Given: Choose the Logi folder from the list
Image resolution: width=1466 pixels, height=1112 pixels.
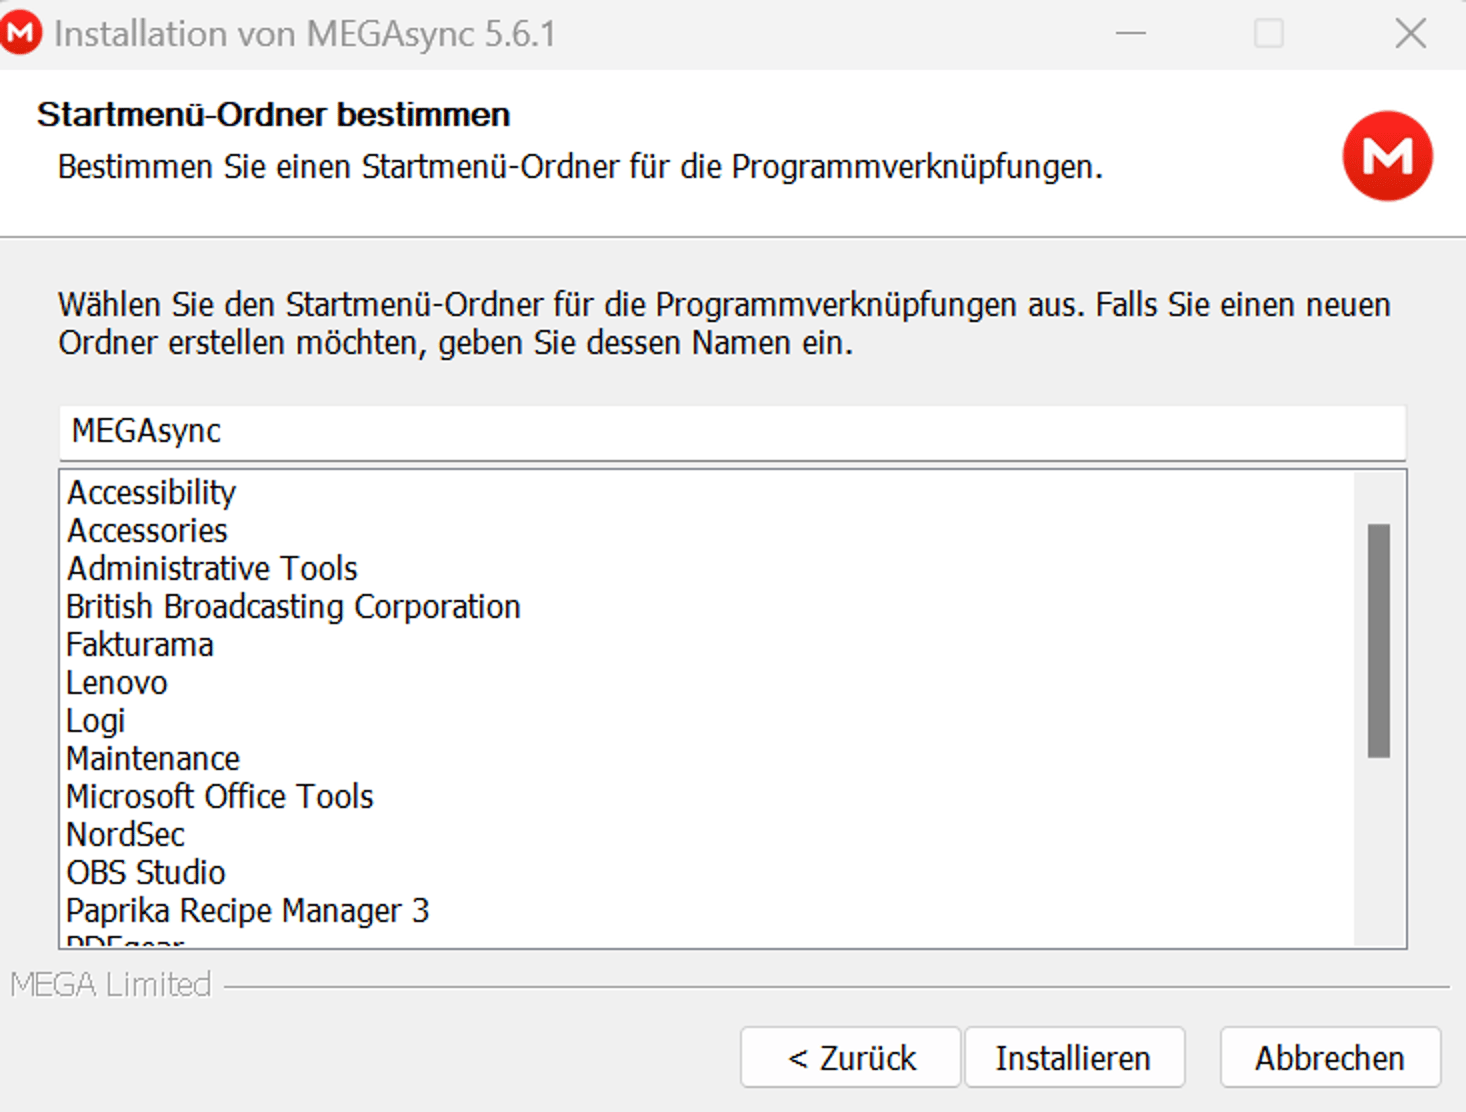Looking at the screenshot, I should [x=95, y=720].
